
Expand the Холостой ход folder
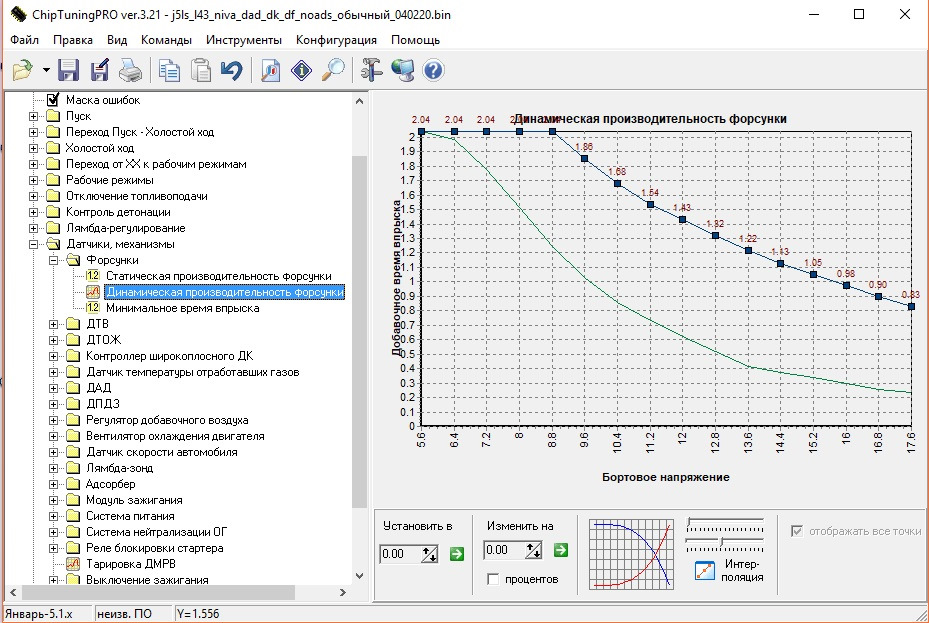coord(33,148)
